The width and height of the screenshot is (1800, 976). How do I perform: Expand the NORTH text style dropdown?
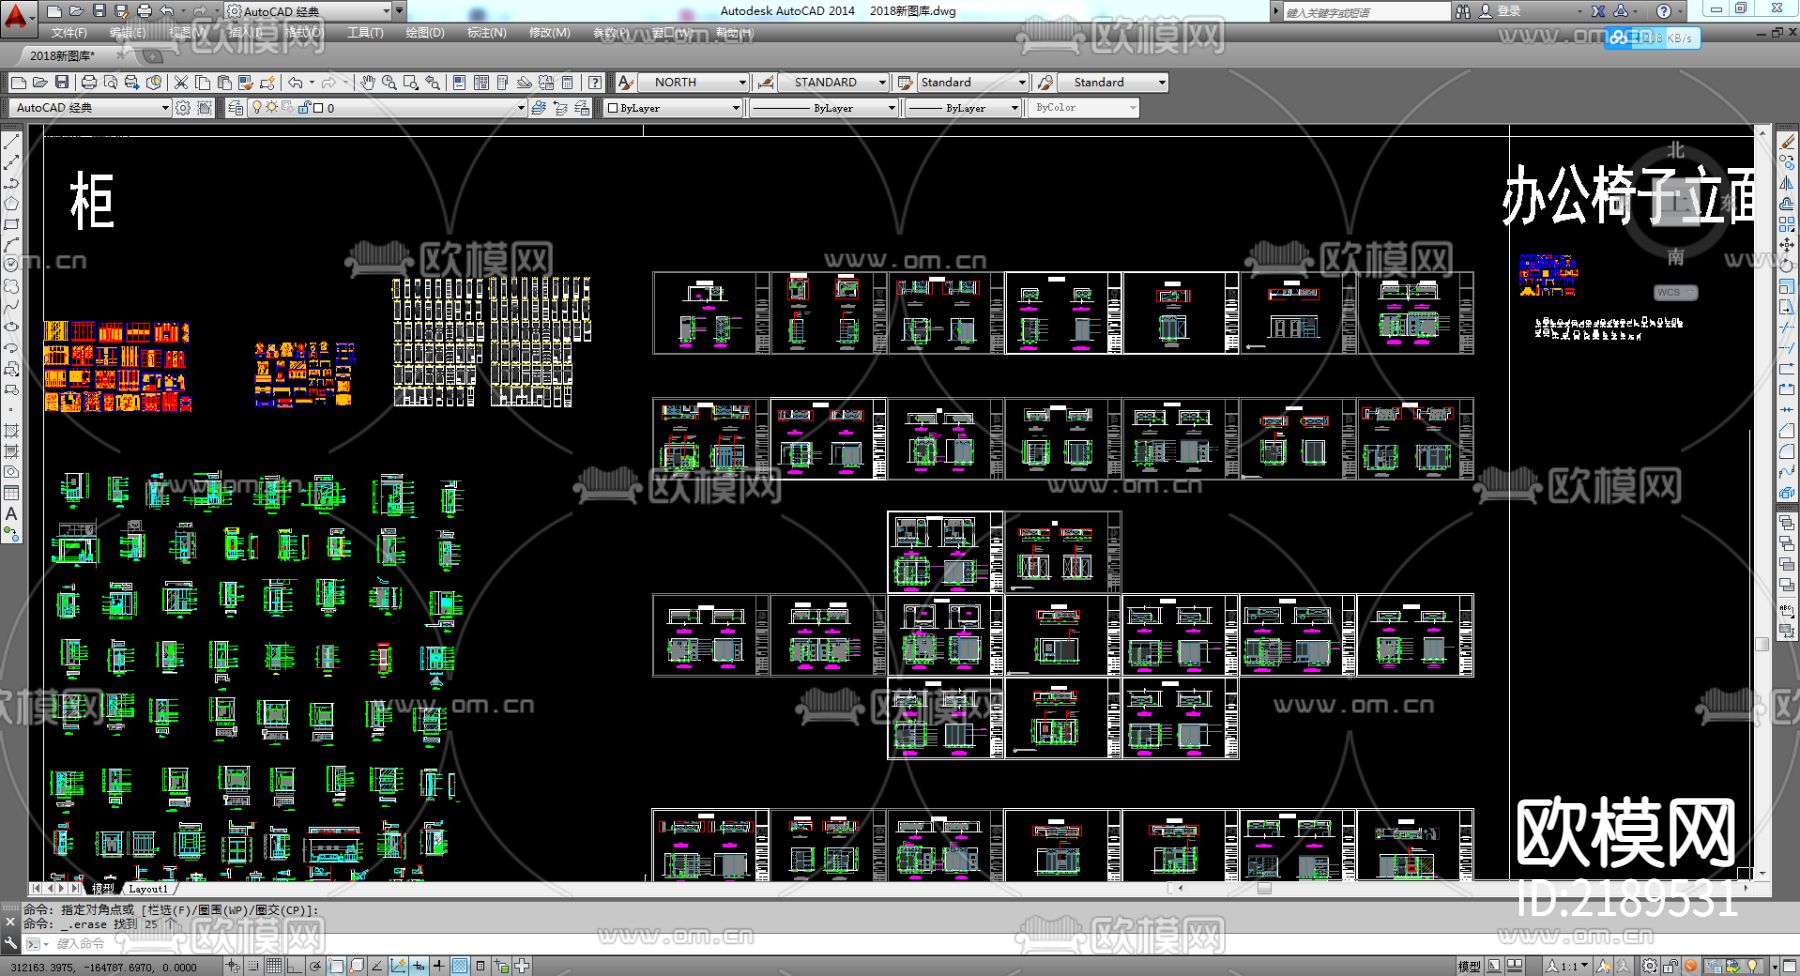742,82
